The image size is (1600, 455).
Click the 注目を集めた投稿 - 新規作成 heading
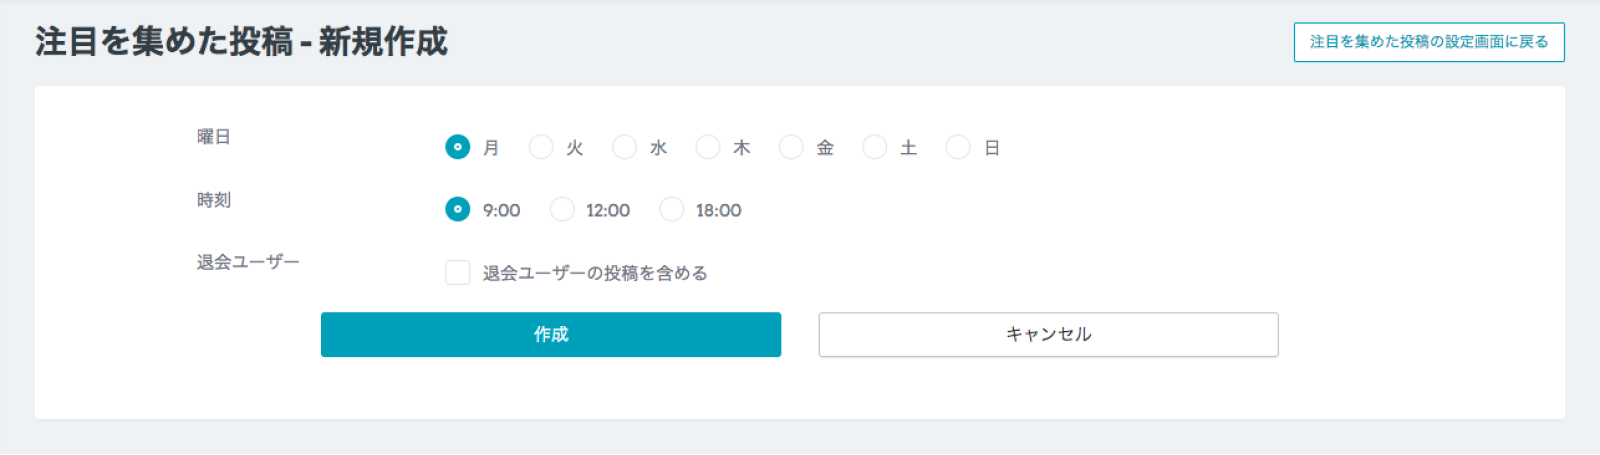pos(242,42)
